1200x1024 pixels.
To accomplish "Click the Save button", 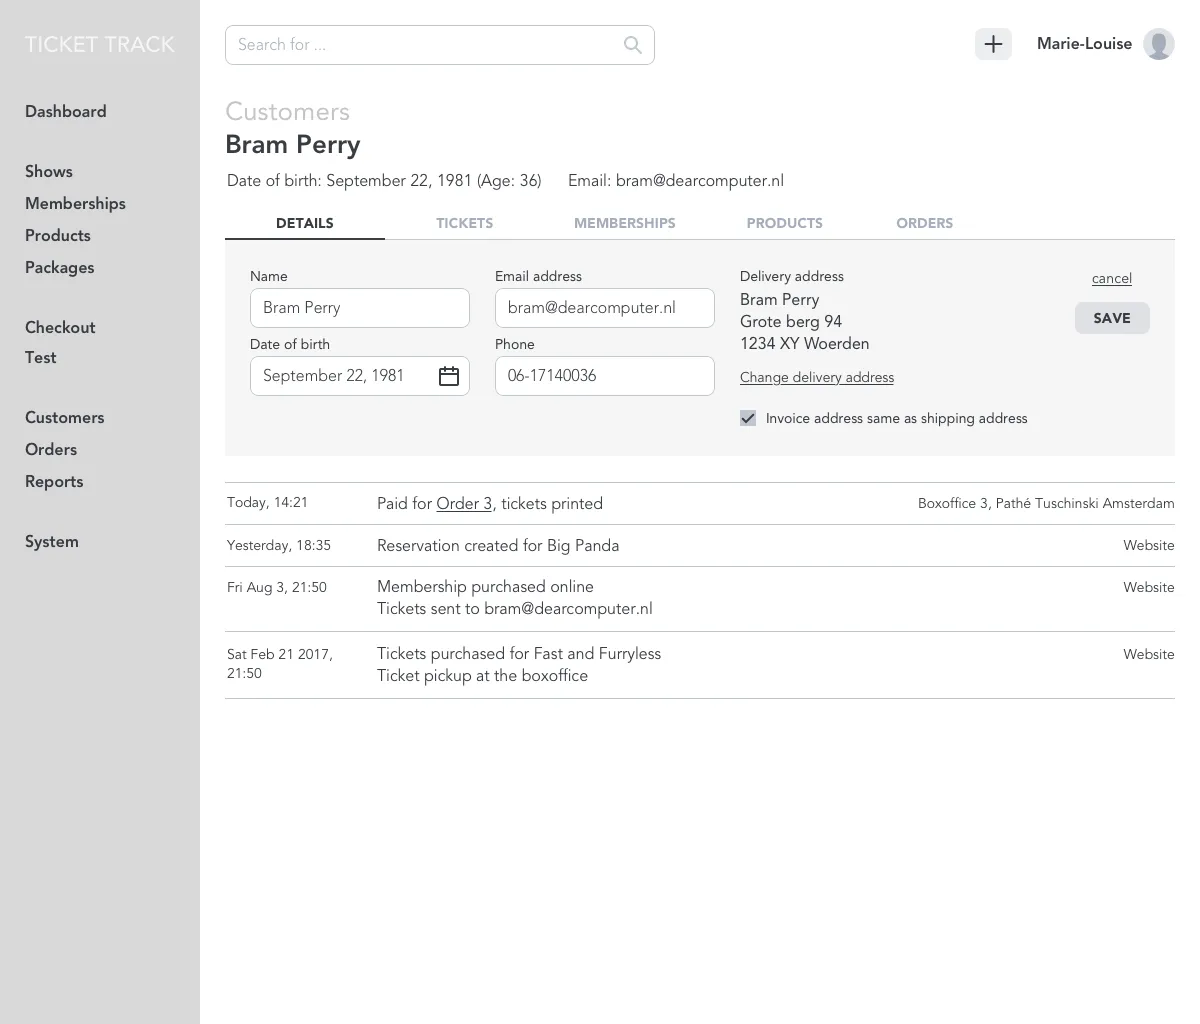I will pos(1112,318).
